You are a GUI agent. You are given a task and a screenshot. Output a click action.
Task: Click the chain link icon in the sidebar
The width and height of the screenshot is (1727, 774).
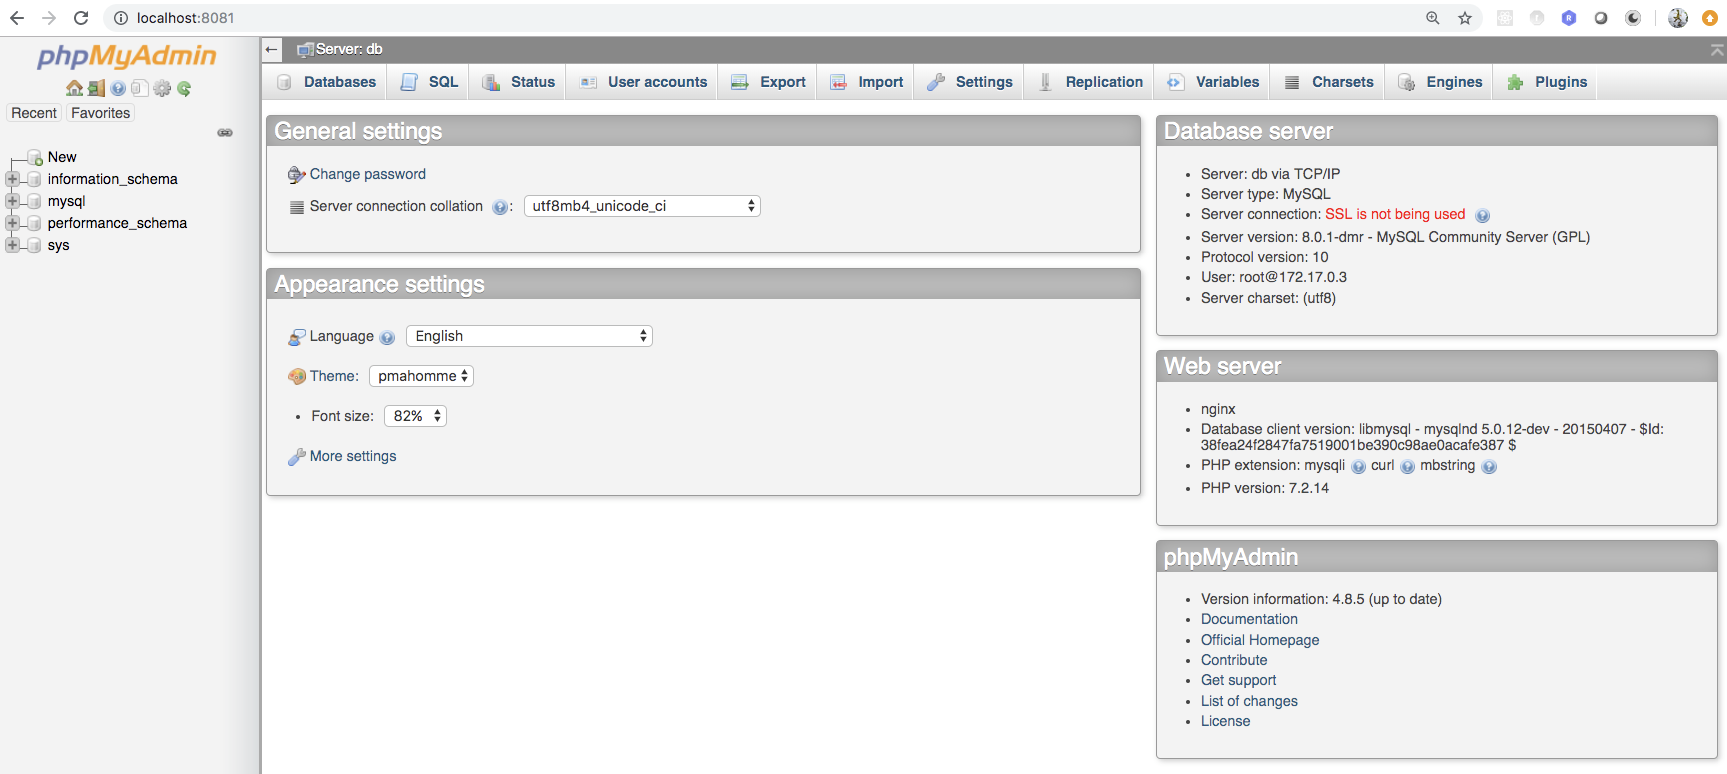coord(225,132)
